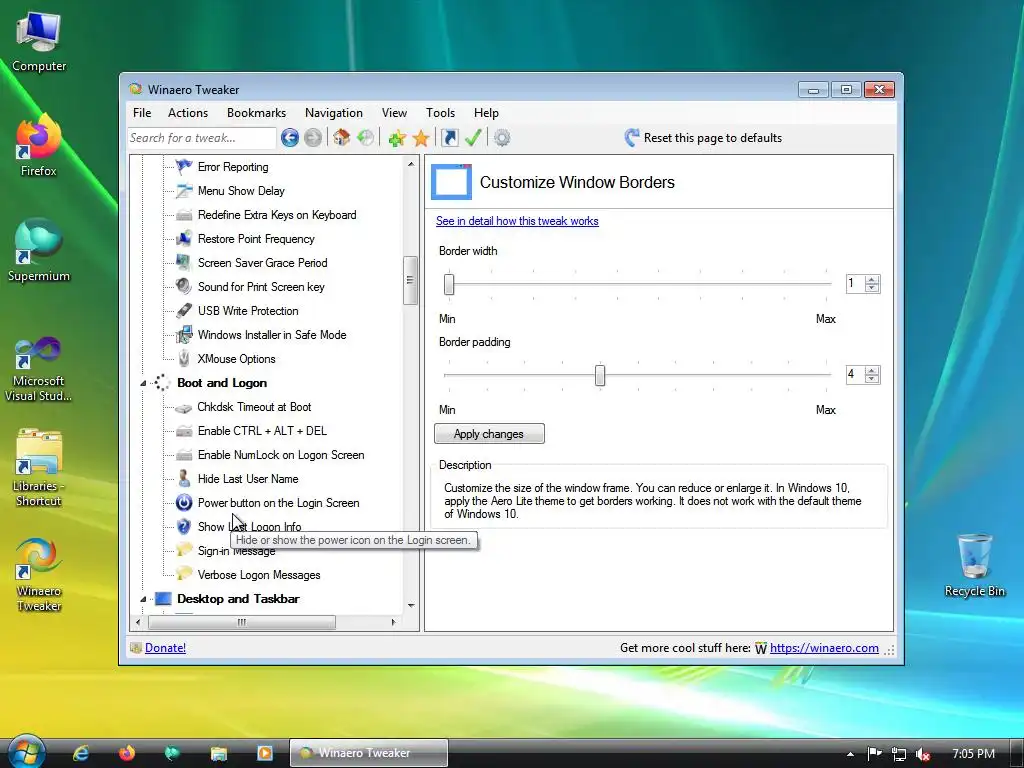Click the Sound for Print Screen key icon
Image resolution: width=1024 pixels, height=768 pixels.
pos(184,287)
